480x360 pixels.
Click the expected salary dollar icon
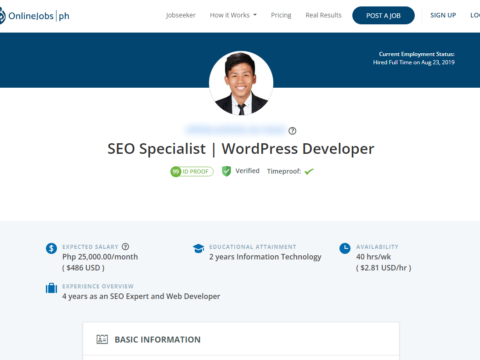51,248
